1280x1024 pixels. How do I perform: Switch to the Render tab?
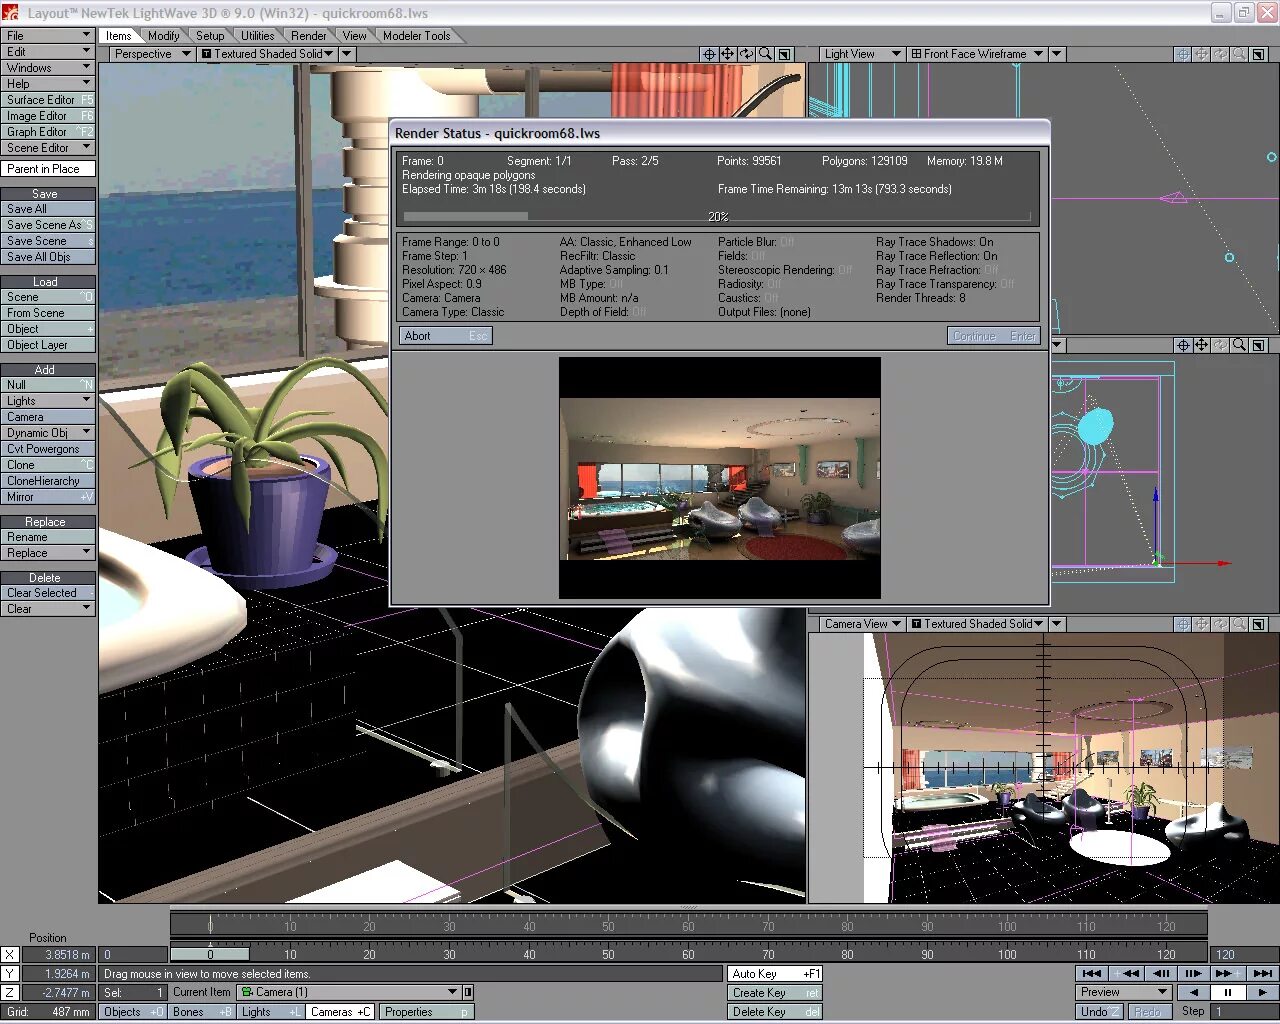pyautogui.click(x=308, y=35)
